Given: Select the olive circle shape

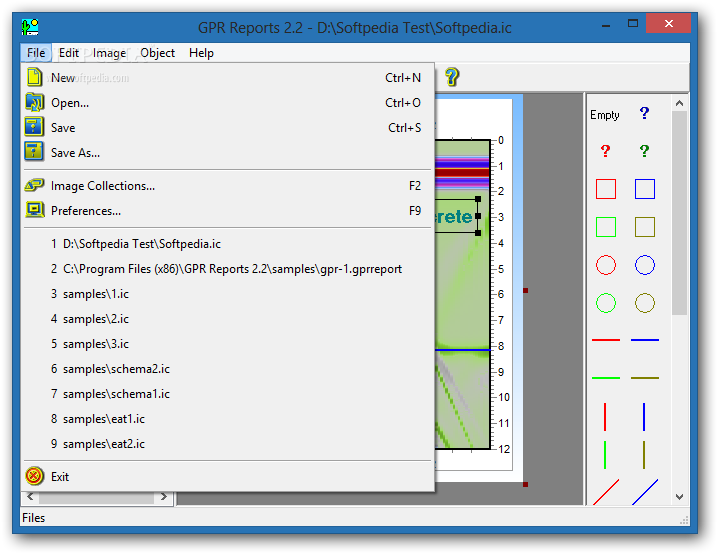Looking at the screenshot, I should (644, 303).
